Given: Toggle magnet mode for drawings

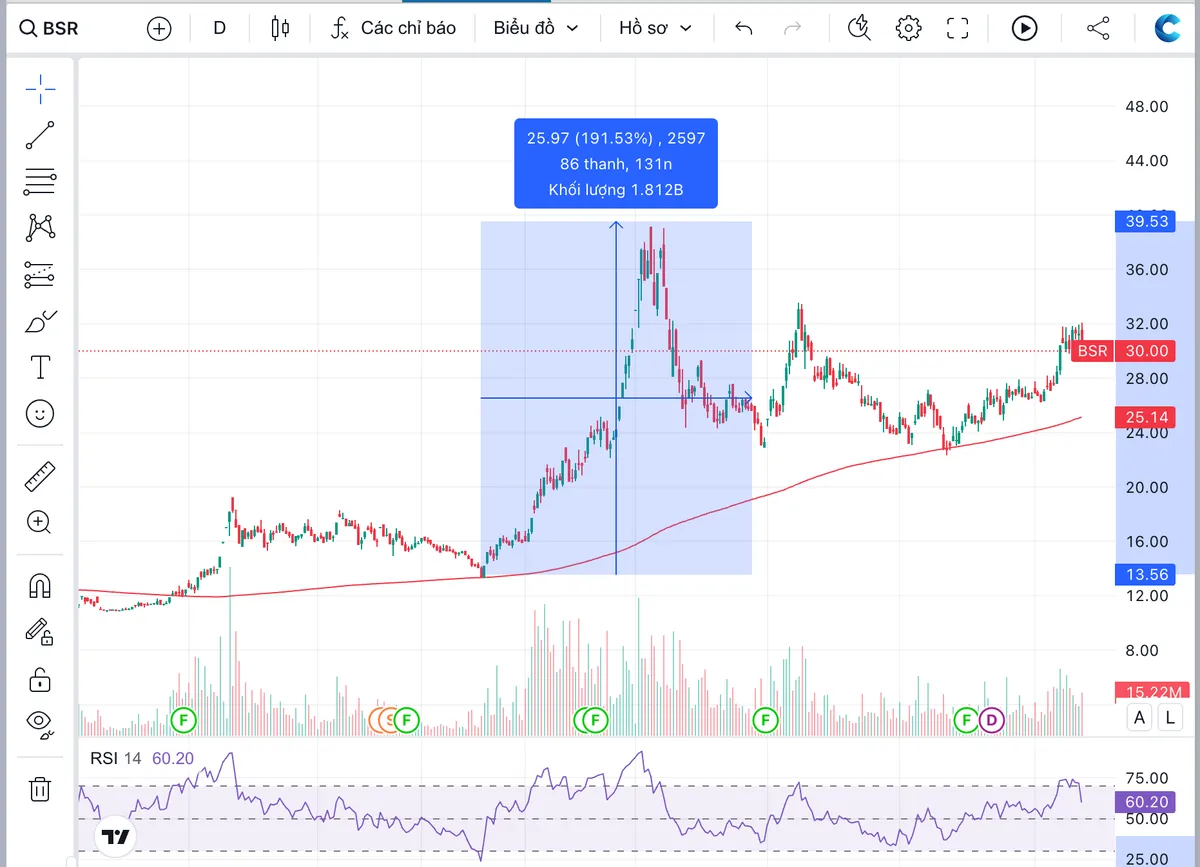Looking at the screenshot, I should point(40,585).
